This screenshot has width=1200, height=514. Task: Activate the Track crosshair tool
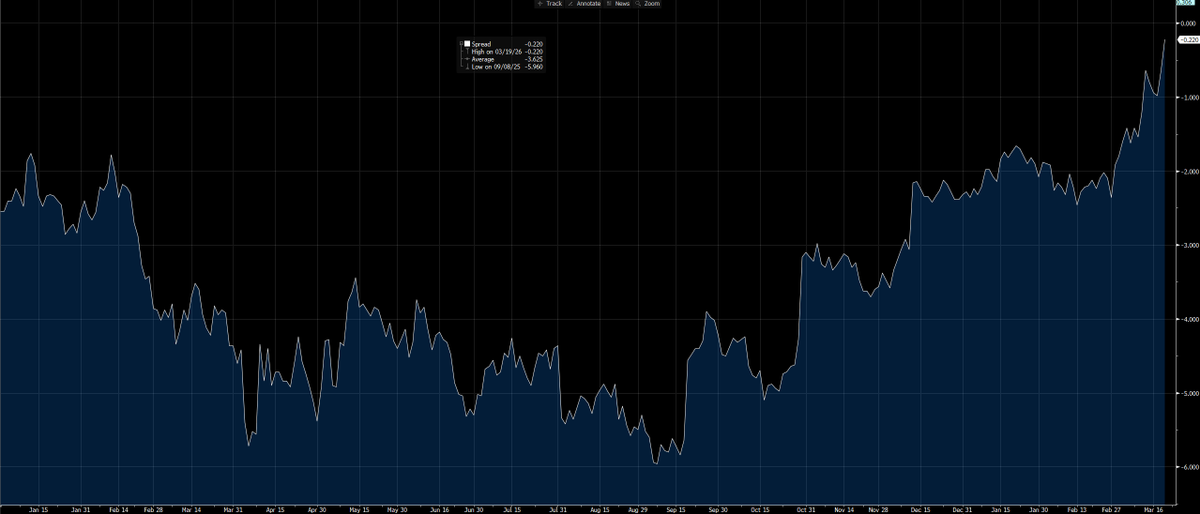click(x=551, y=4)
